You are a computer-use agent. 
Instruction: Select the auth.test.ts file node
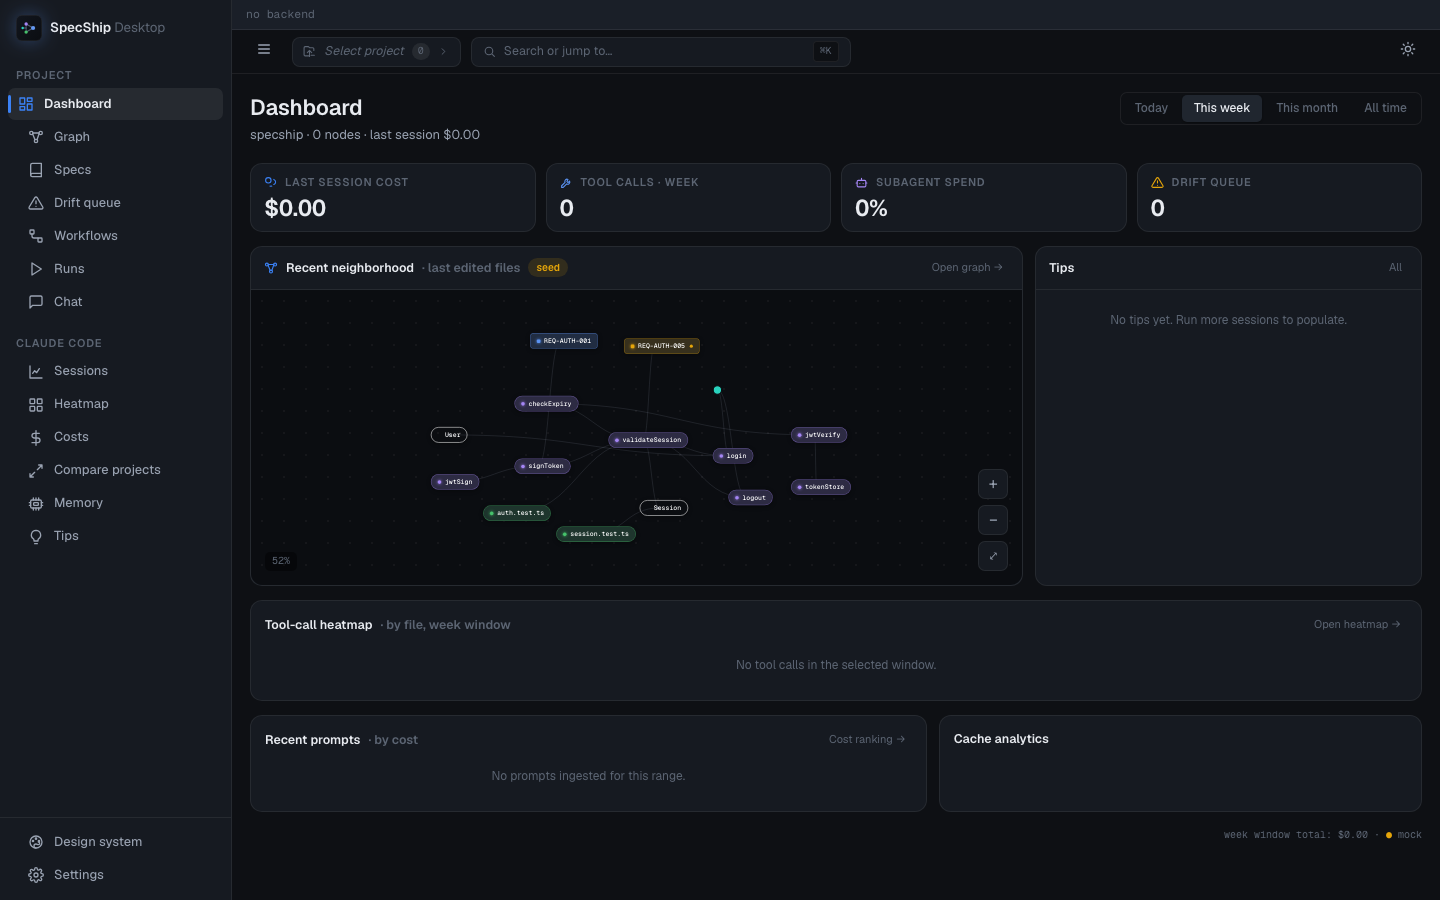517,513
